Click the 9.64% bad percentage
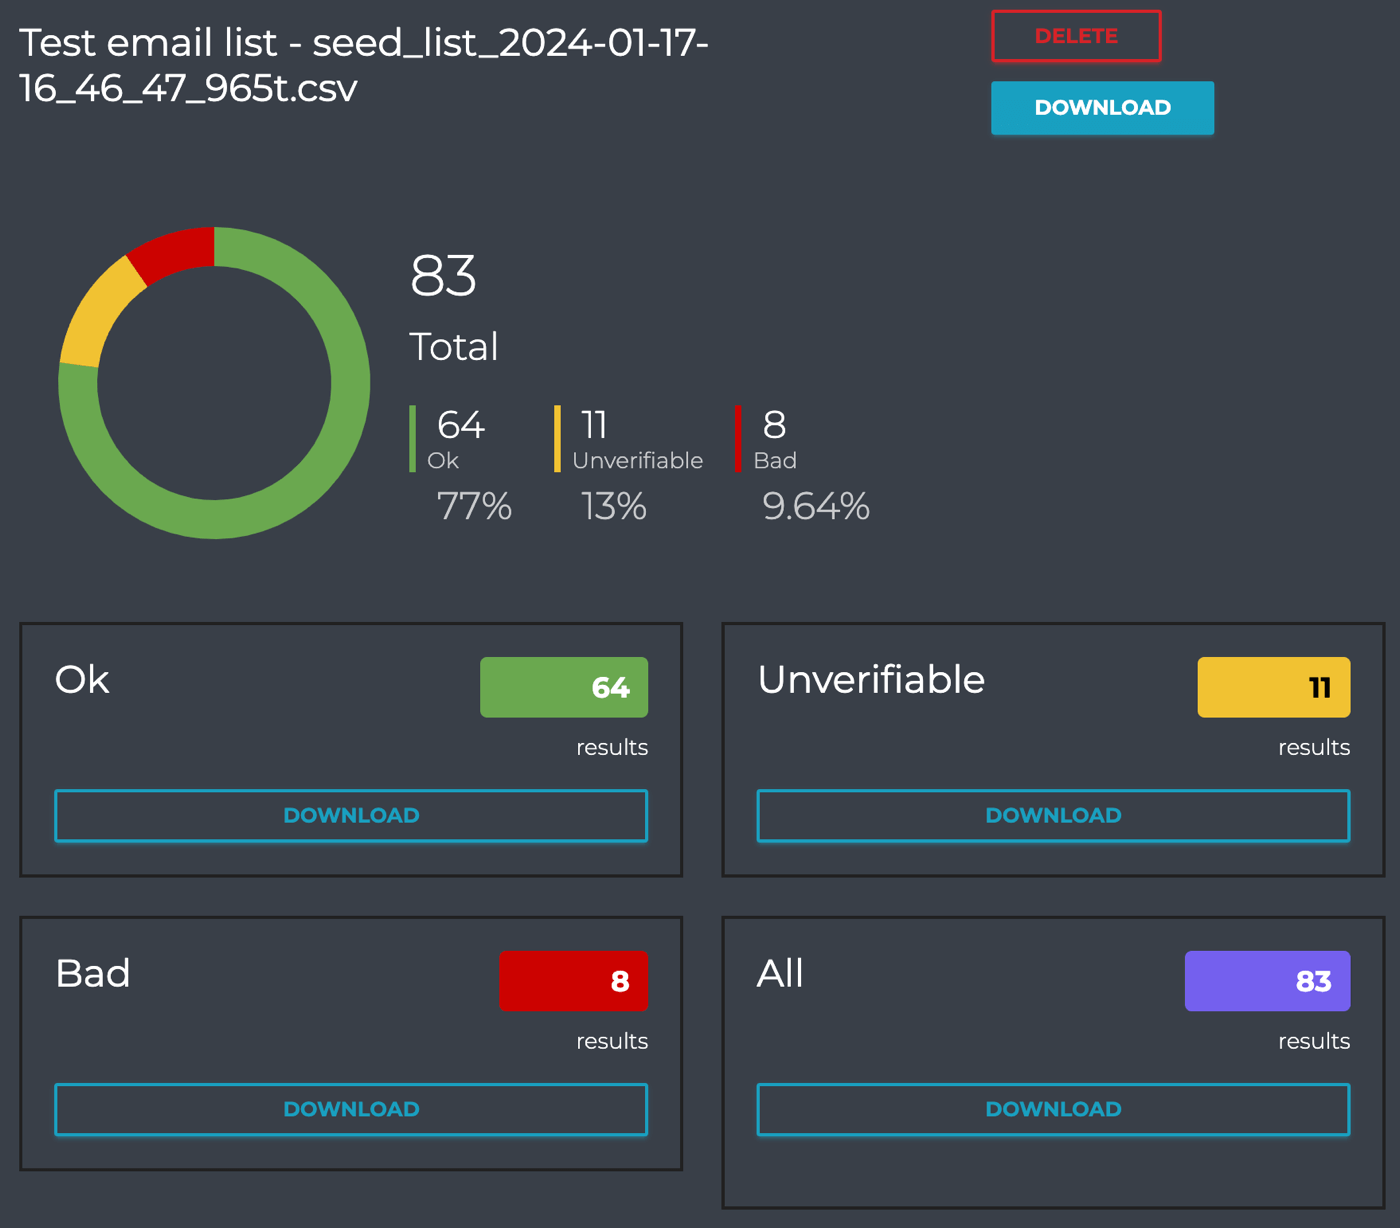1400x1228 pixels. click(x=816, y=507)
